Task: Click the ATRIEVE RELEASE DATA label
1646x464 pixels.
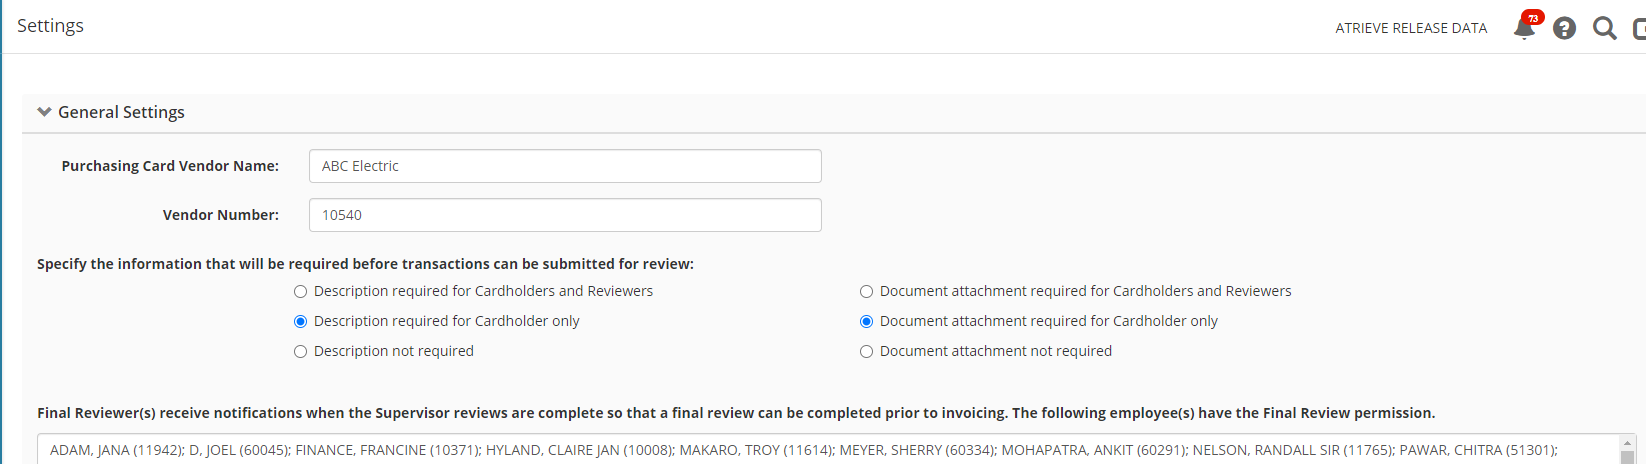Action: (1410, 28)
